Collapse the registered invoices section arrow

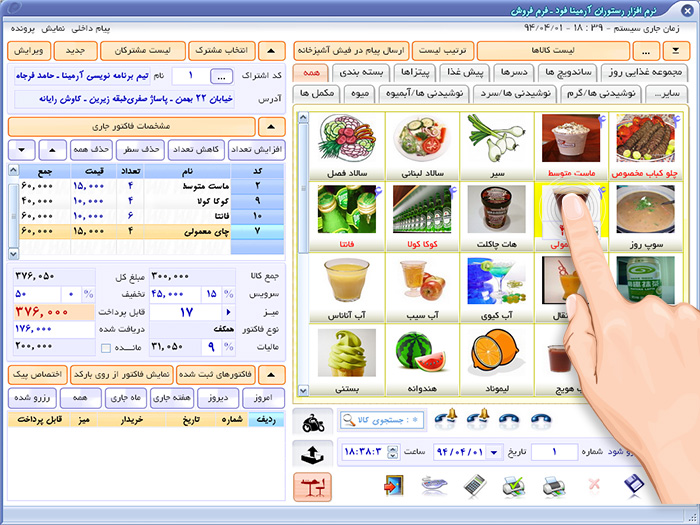click(x=271, y=375)
